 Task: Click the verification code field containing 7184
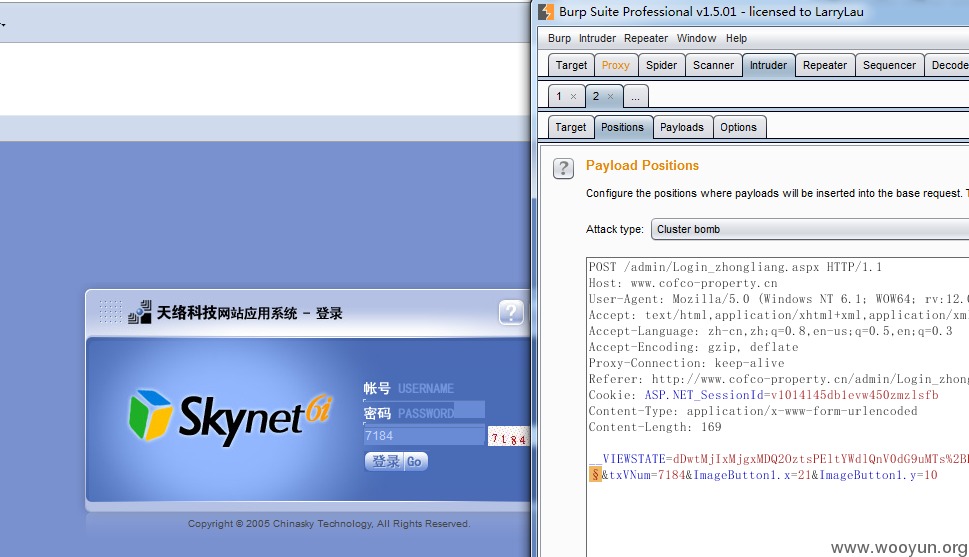coord(424,436)
